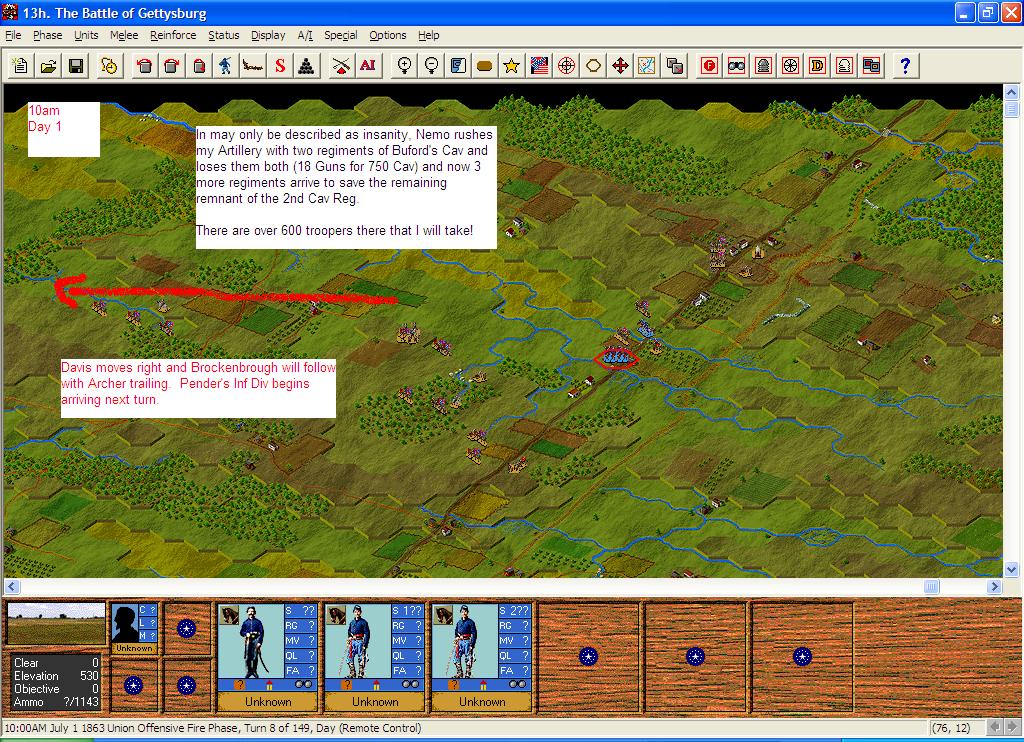Click the binoculars toolbar icon
1024x742 pixels.
point(736,65)
